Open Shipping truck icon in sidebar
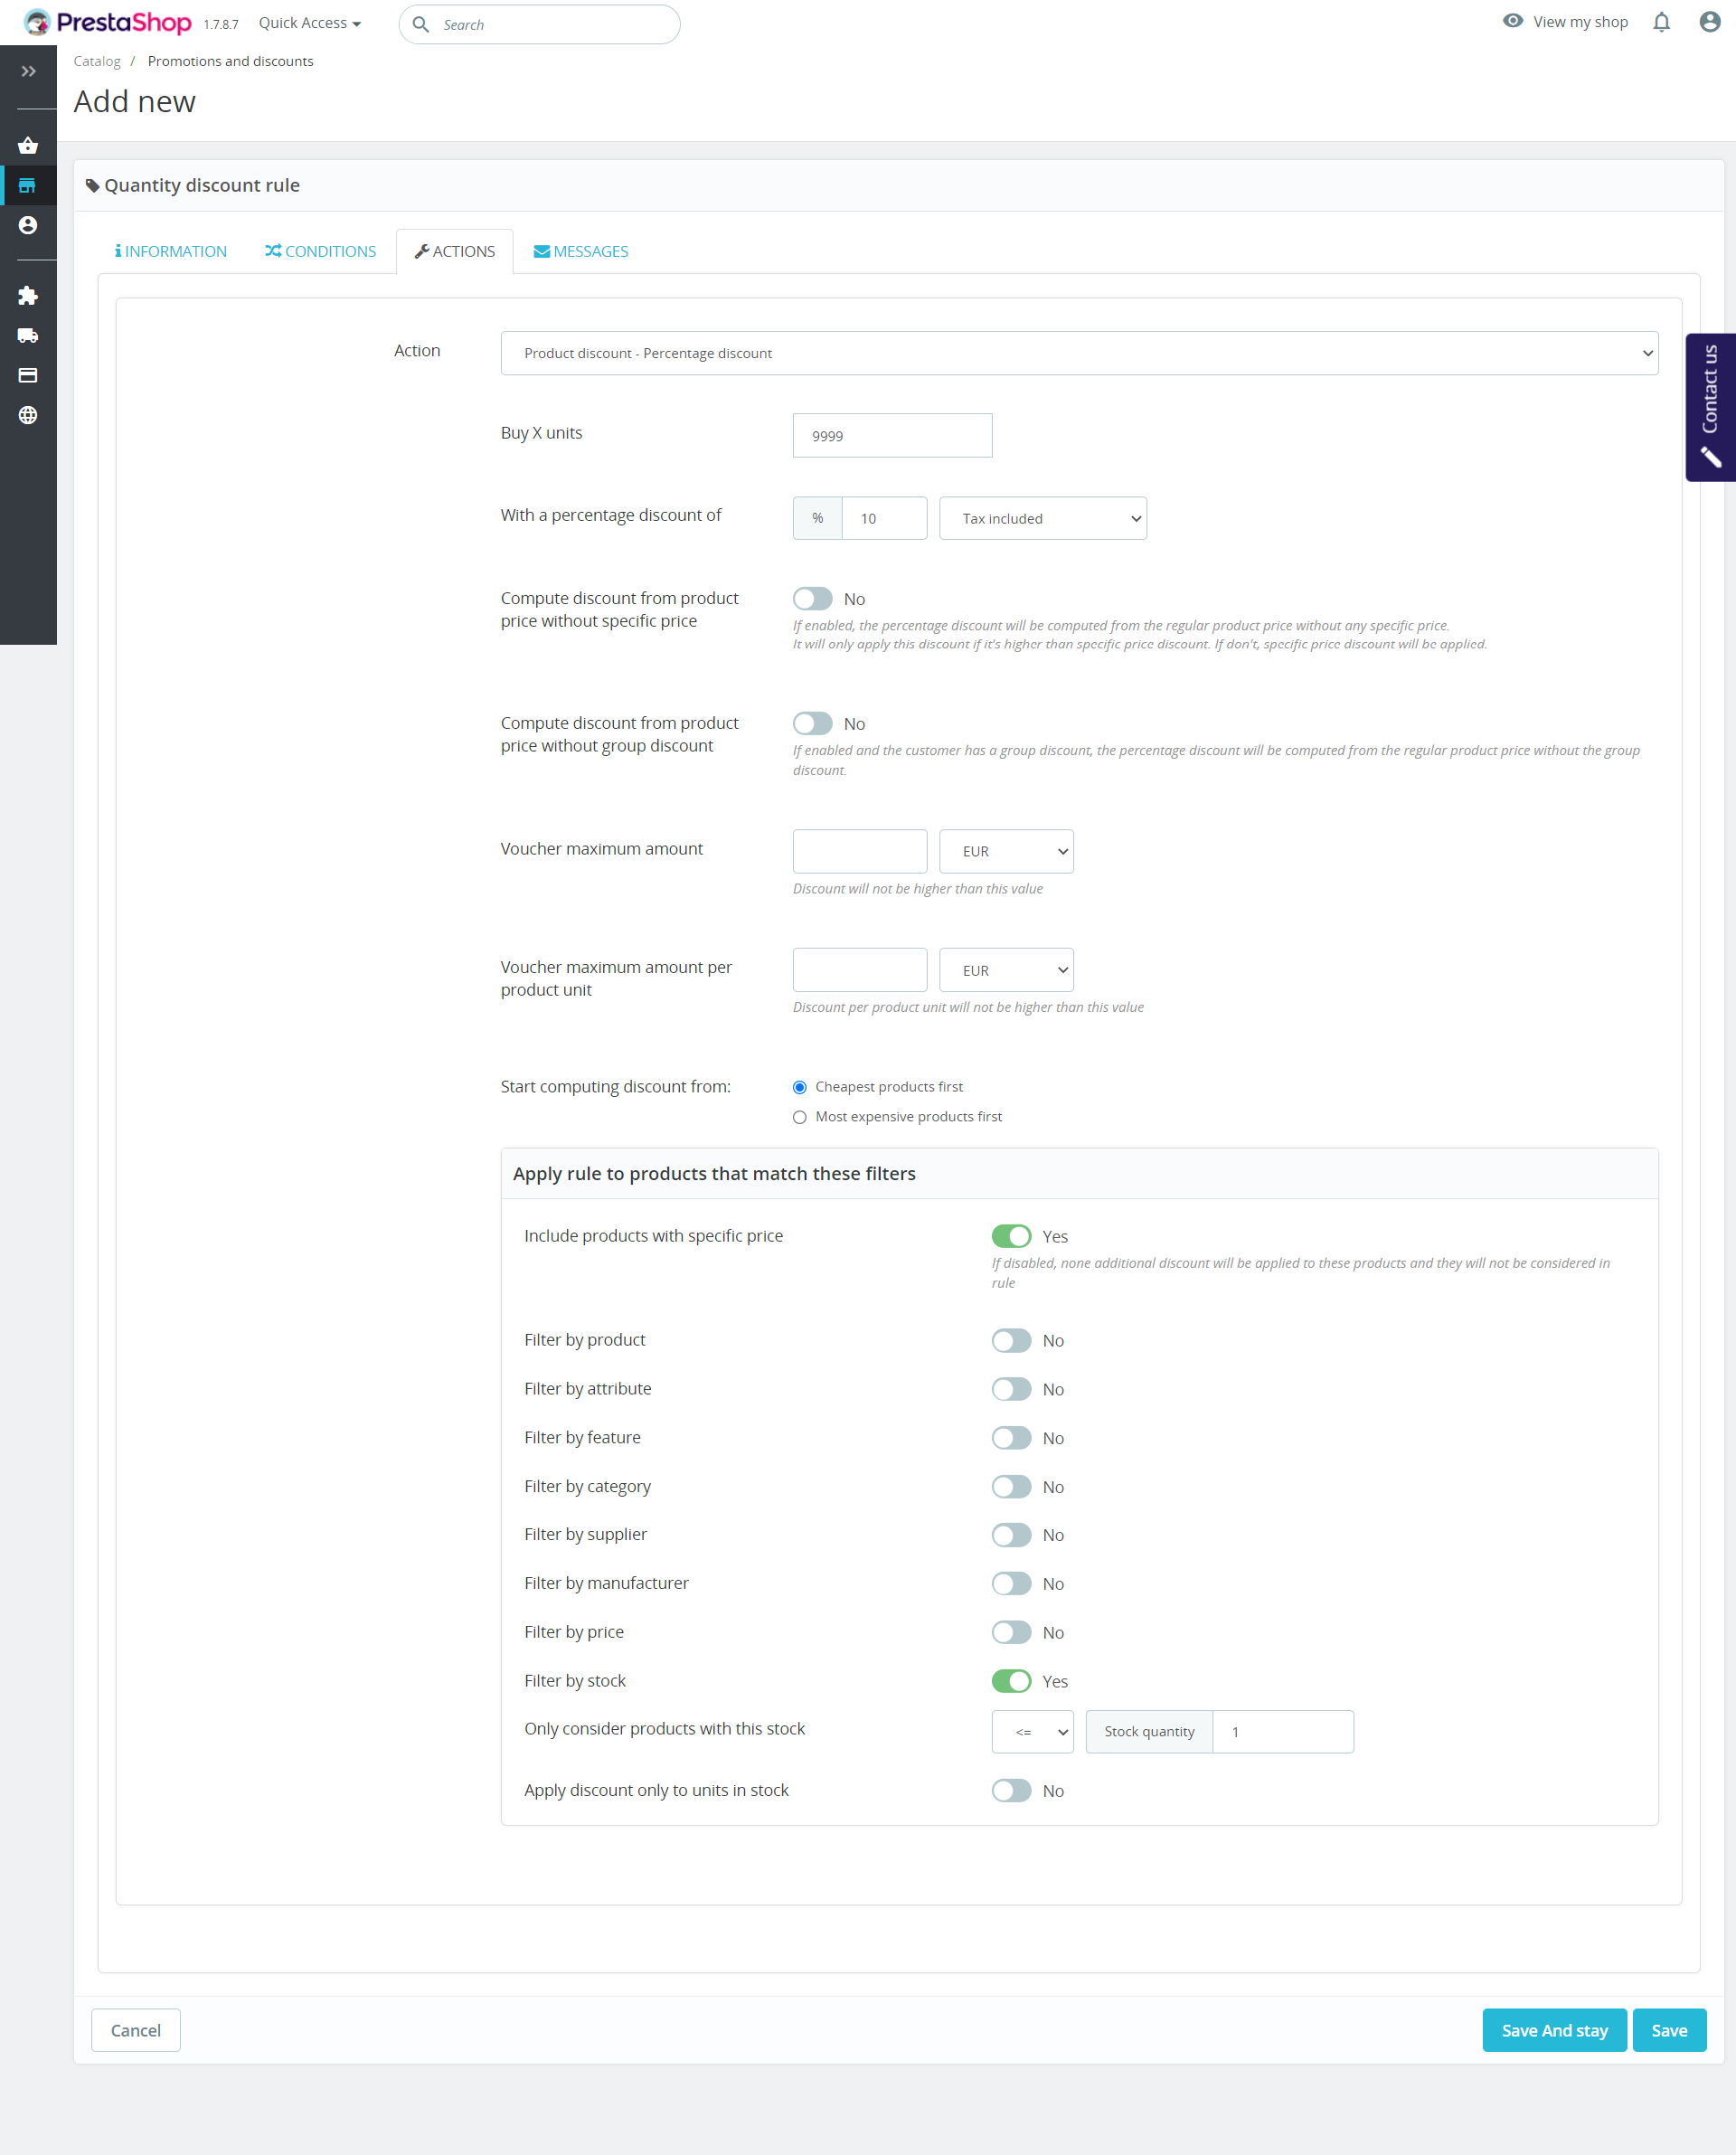Screen dimensions: 1736x2155 (x=28, y=336)
